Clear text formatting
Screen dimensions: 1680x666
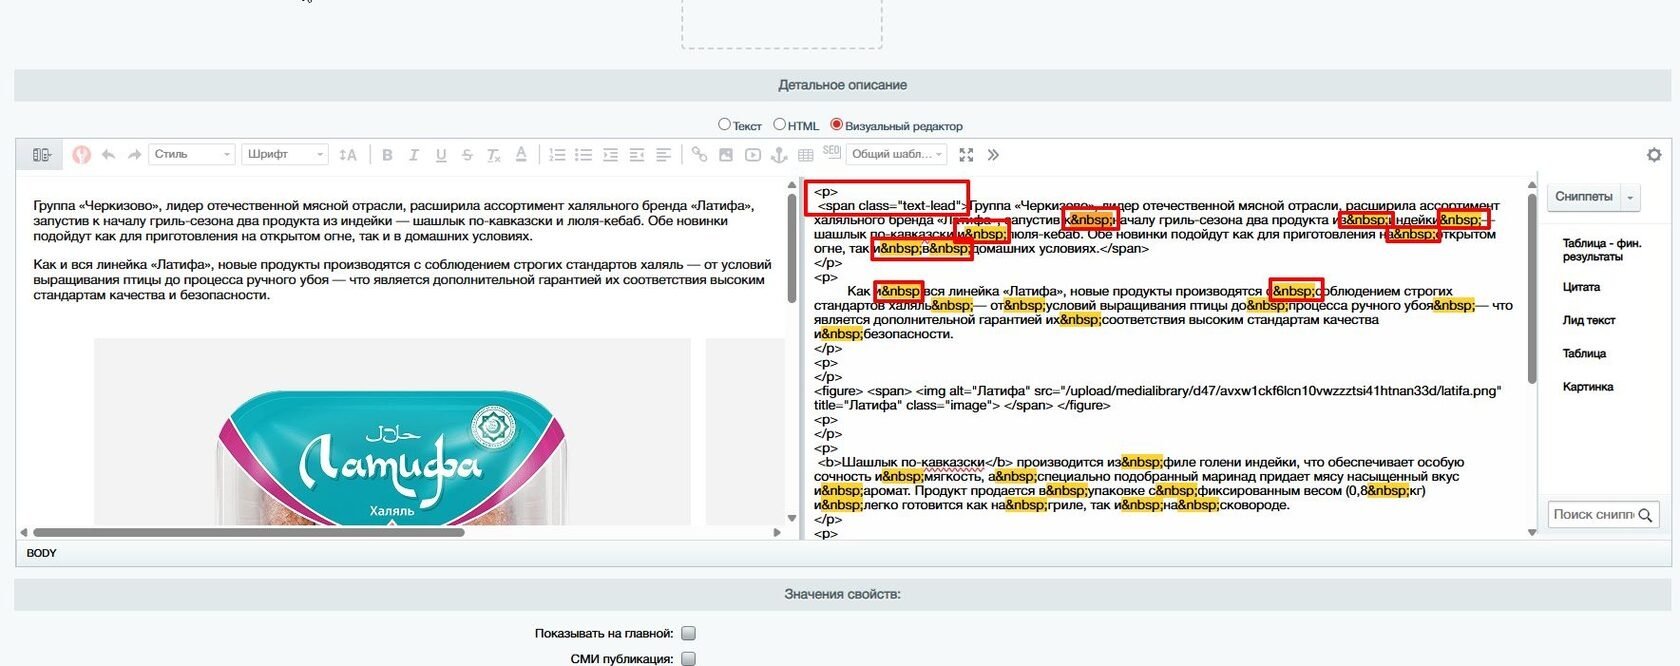pyautogui.click(x=494, y=155)
